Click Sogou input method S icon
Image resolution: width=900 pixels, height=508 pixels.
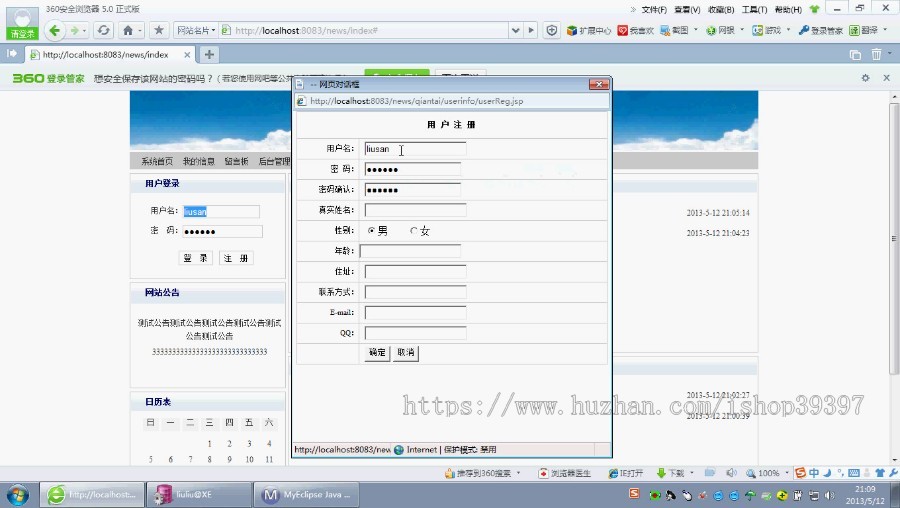800,473
